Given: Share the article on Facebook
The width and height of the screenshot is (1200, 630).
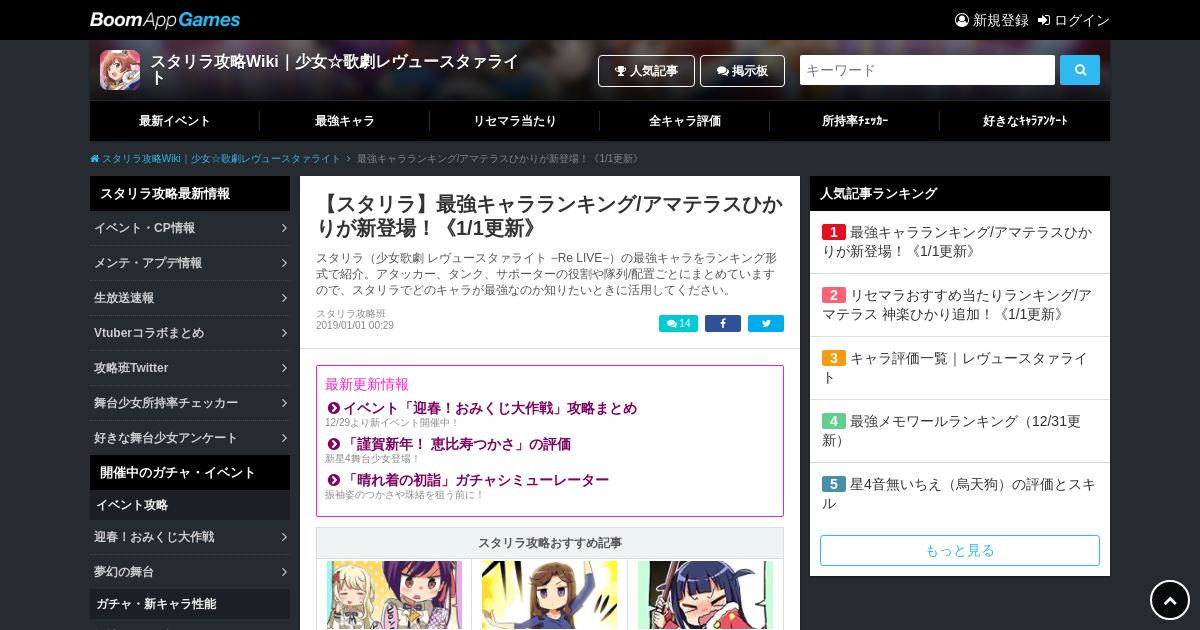Looking at the screenshot, I should tap(723, 324).
